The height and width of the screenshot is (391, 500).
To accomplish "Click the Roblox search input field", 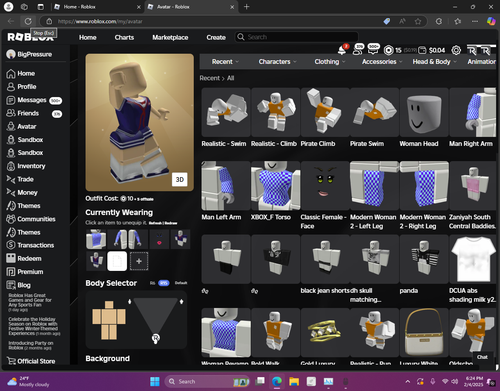I will [x=296, y=37].
